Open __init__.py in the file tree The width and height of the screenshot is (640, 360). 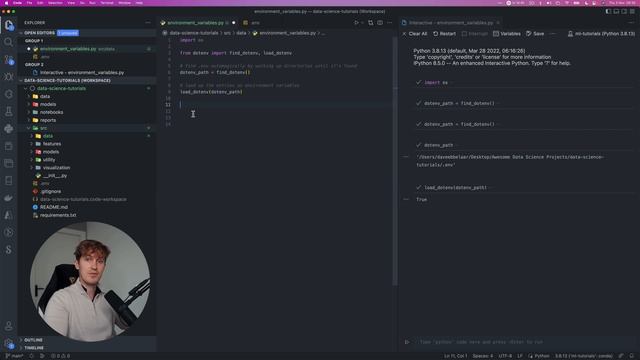pyautogui.click(x=55, y=176)
